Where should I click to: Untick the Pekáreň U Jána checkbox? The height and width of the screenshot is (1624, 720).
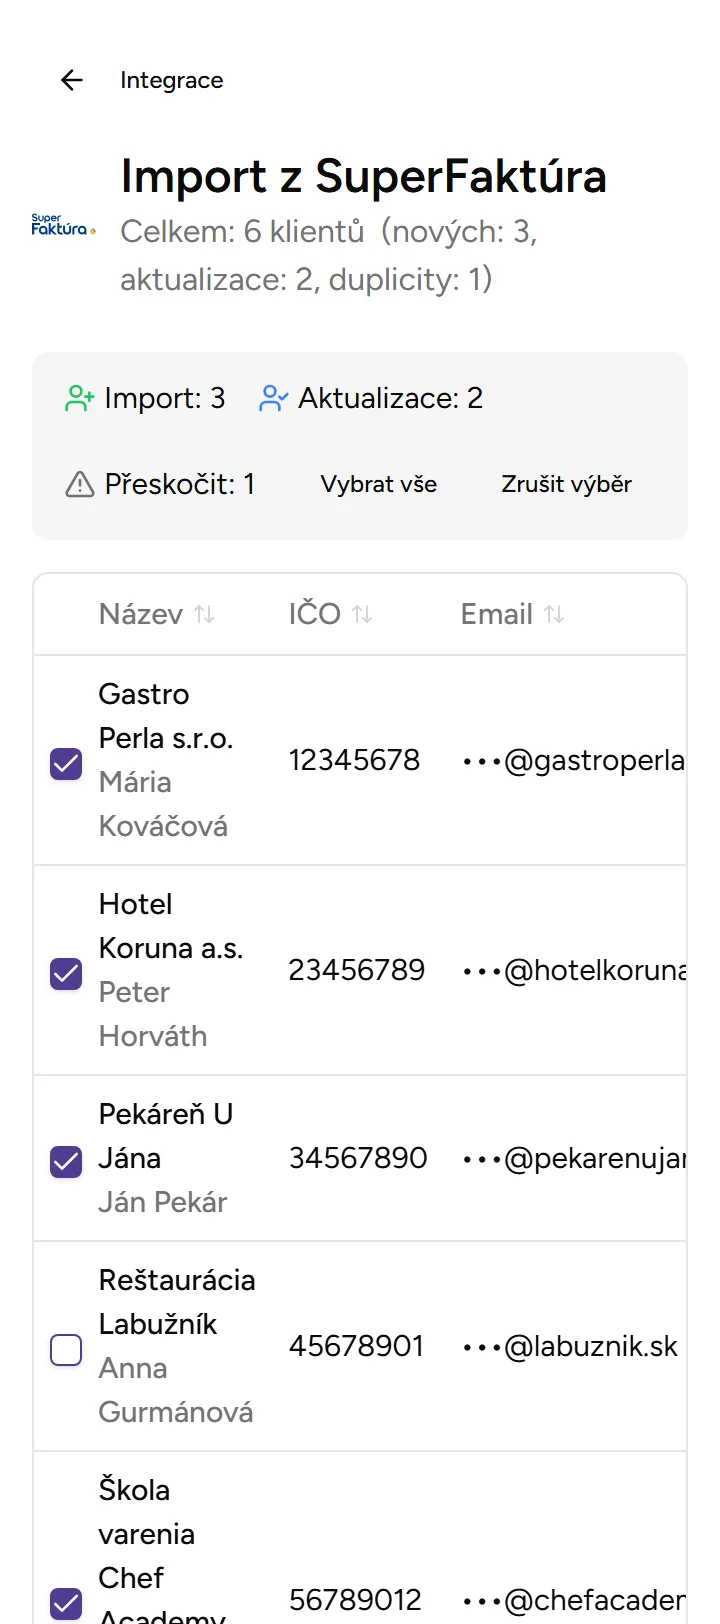66,1161
